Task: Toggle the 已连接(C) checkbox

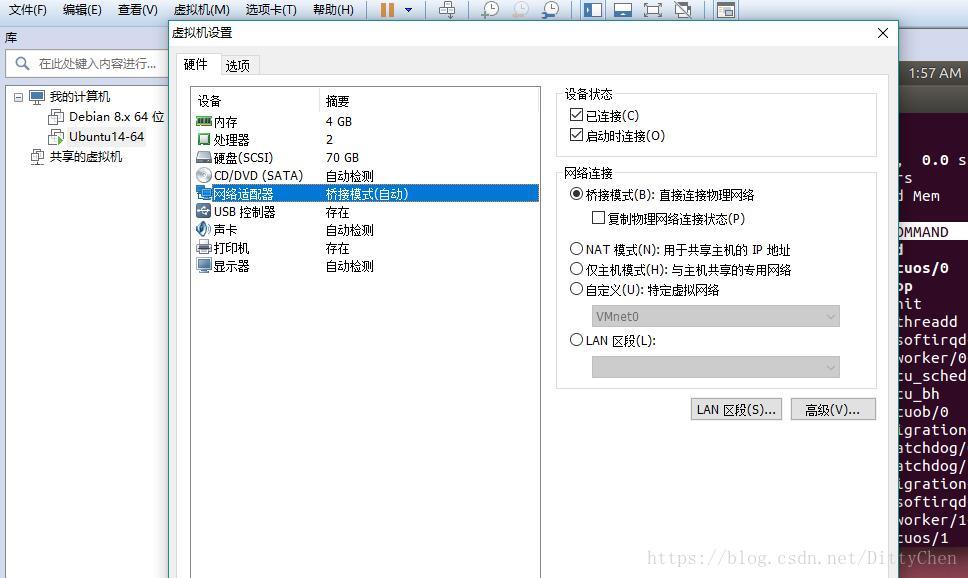Action: point(577,115)
